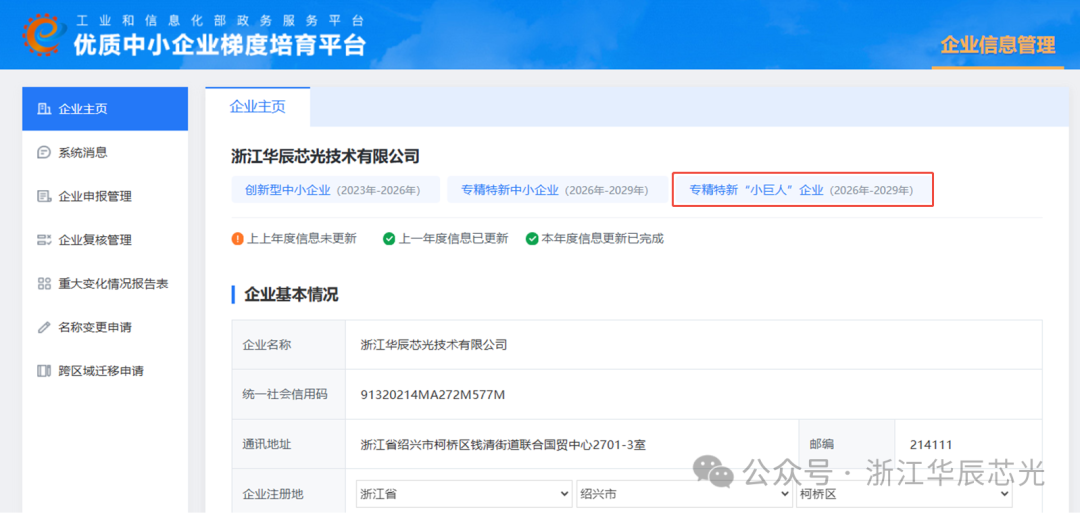Switch to the 企业主页 content tab
1080x516 pixels.
(x=258, y=107)
